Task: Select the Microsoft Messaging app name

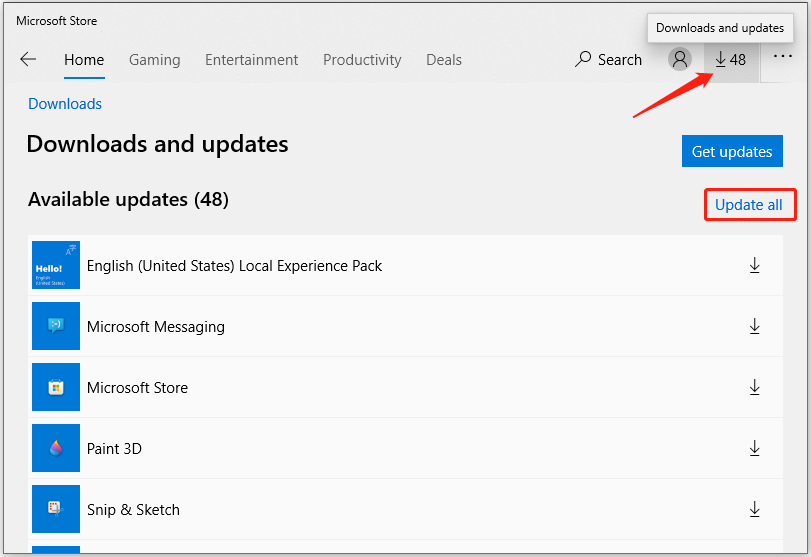Action: tap(156, 327)
